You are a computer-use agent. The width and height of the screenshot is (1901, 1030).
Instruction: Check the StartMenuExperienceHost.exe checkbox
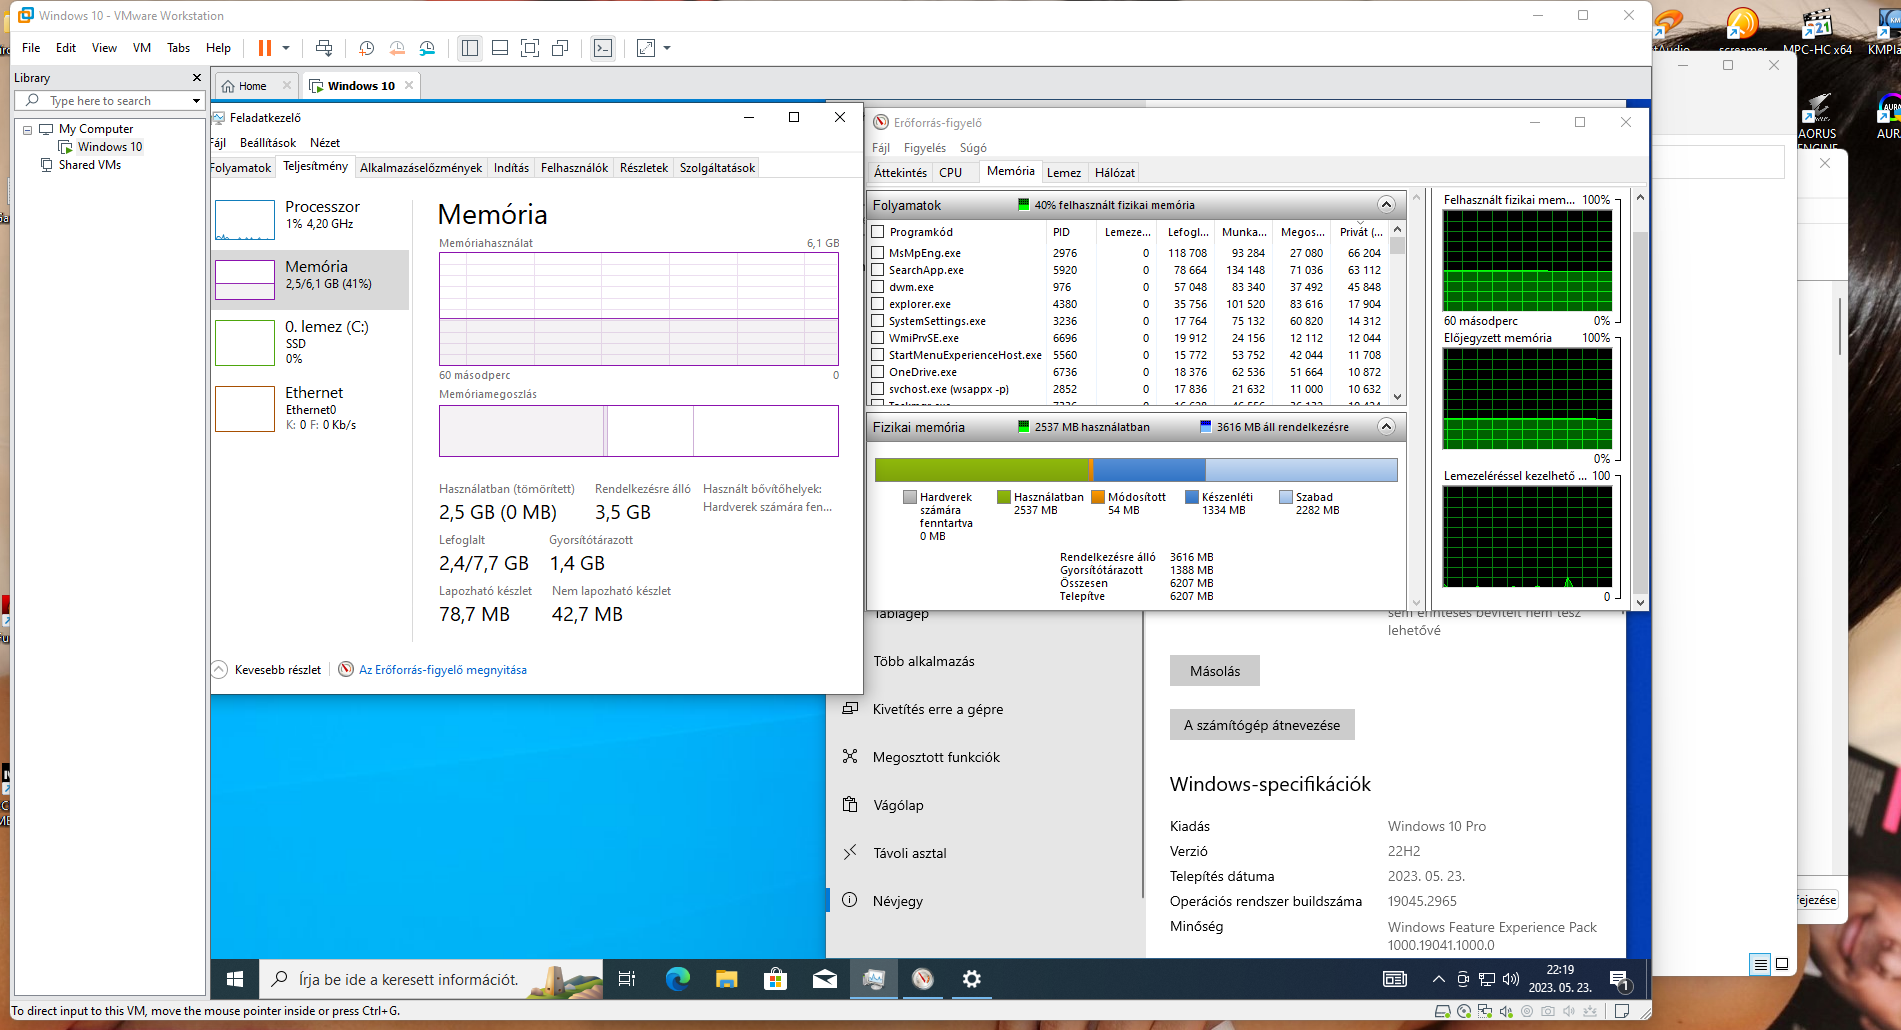[878, 355]
